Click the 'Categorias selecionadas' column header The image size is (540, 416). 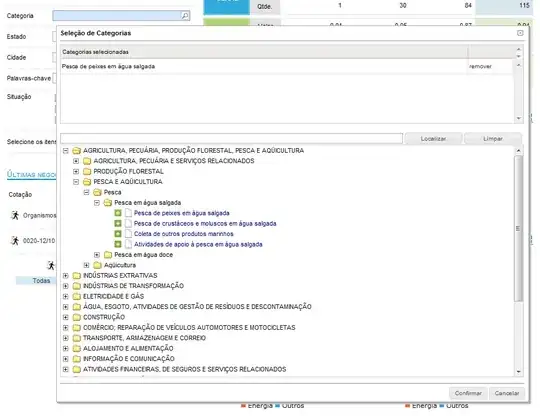click(x=264, y=52)
